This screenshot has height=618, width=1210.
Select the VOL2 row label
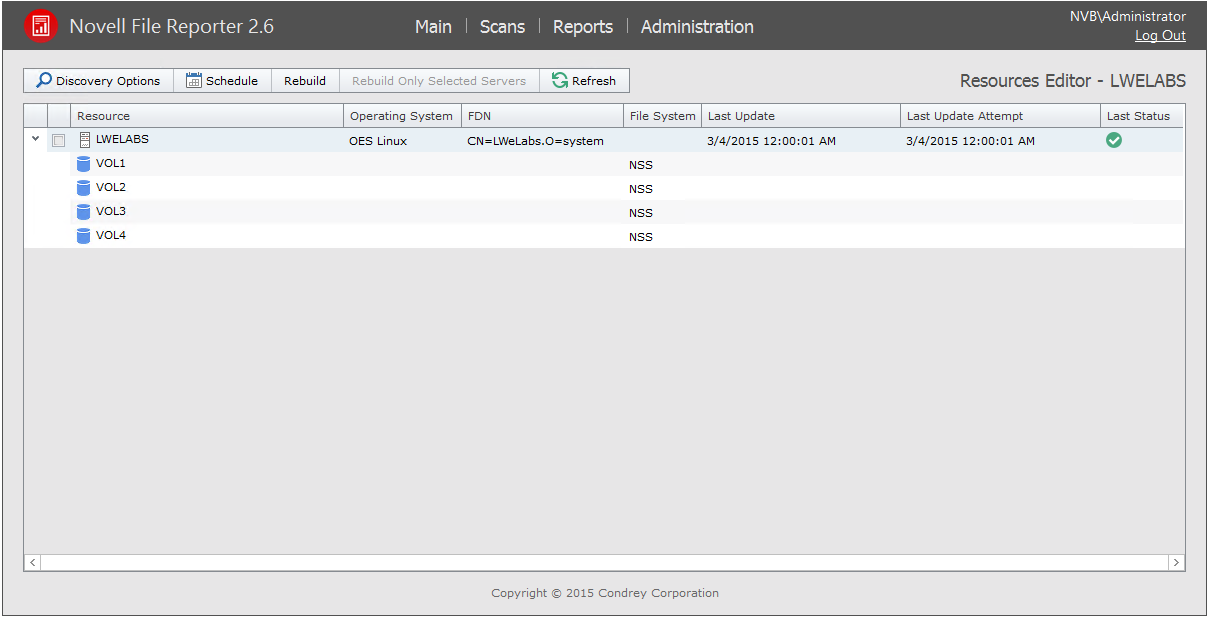tap(111, 187)
